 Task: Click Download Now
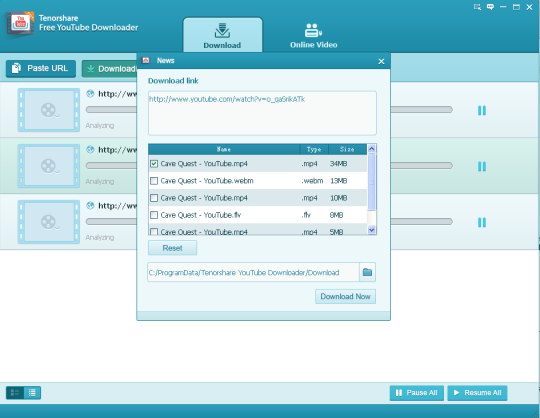(x=345, y=296)
